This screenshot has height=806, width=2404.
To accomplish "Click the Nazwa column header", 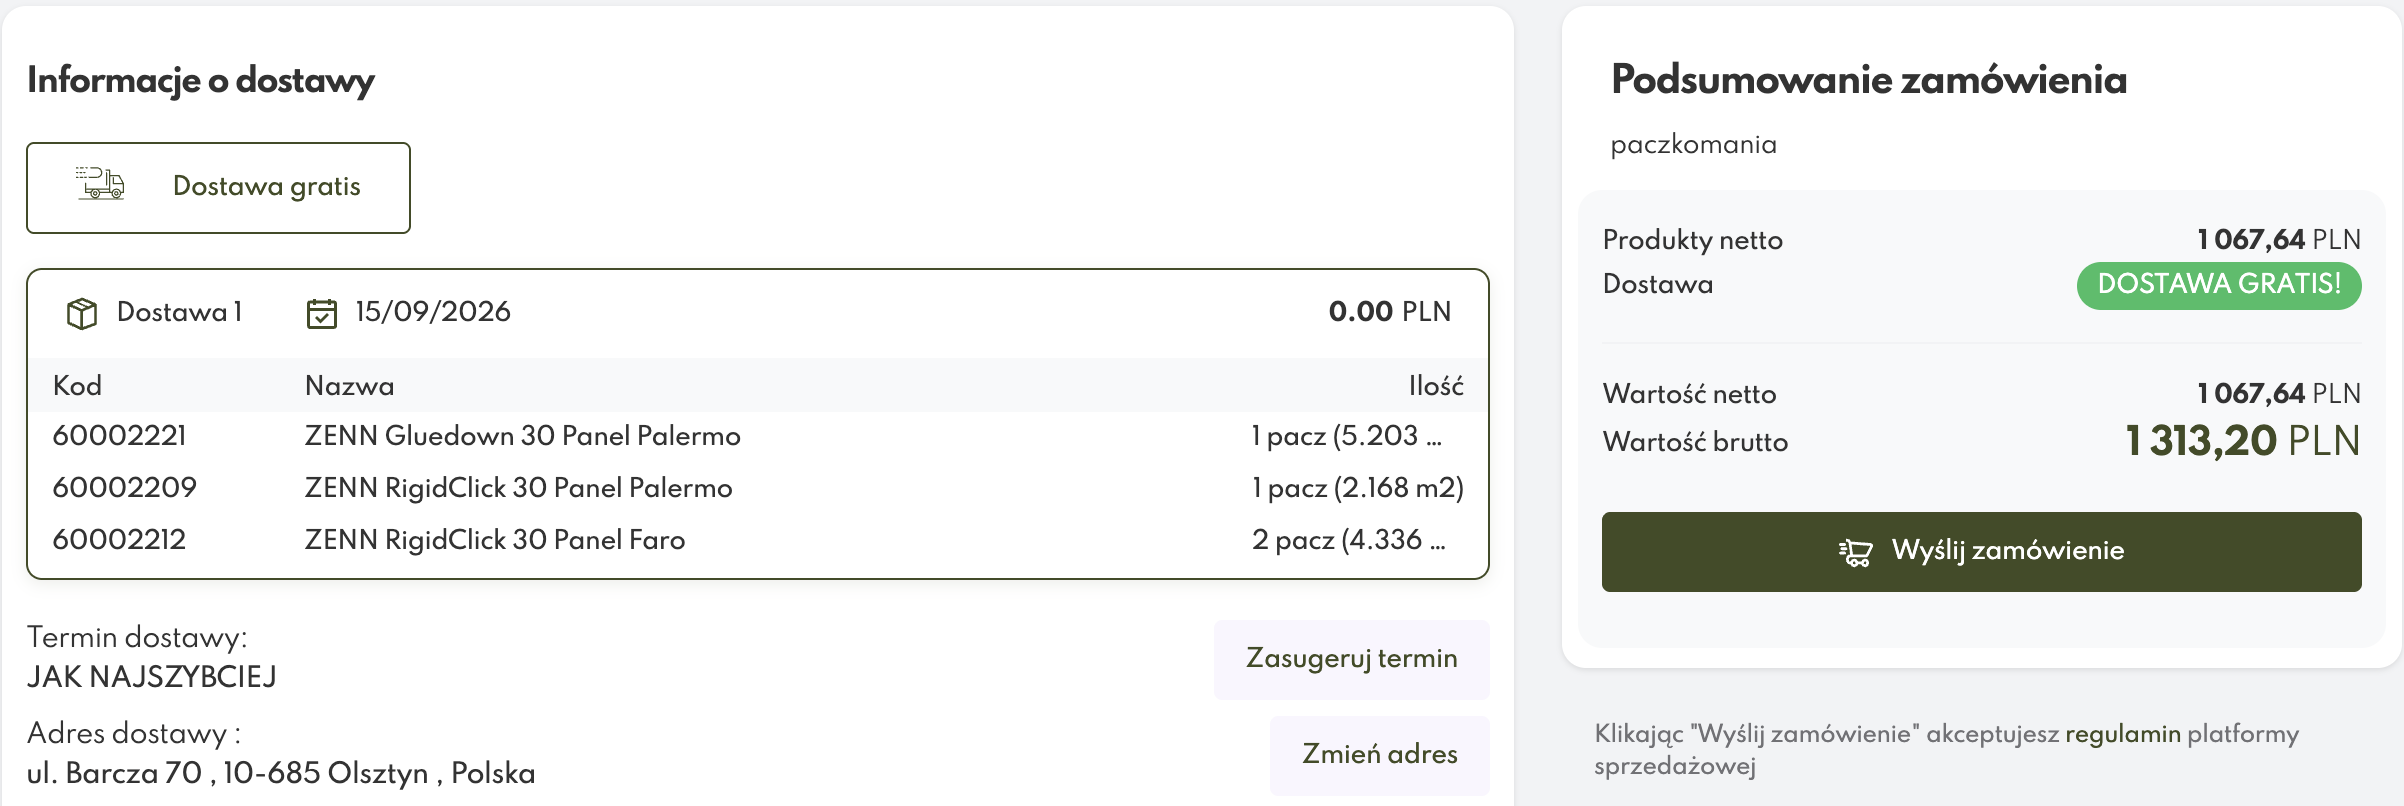I will [349, 386].
